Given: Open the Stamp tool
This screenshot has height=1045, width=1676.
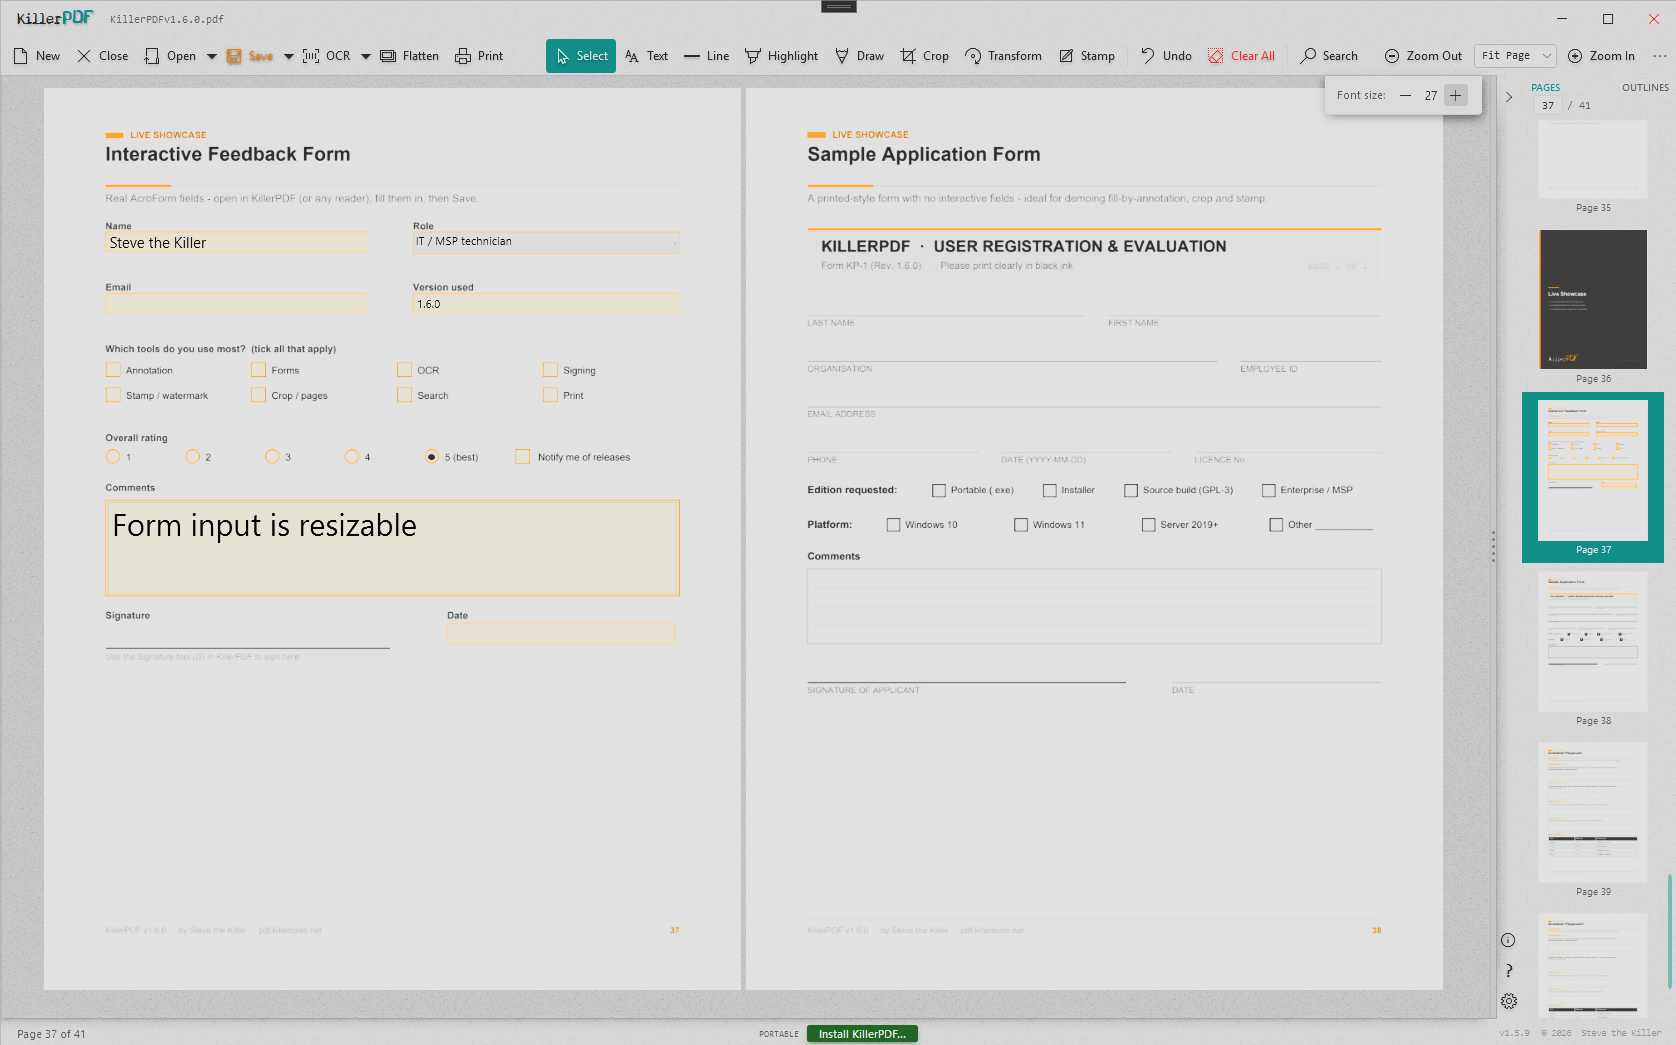Looking at the screenshot, I should click(1087, 56).
